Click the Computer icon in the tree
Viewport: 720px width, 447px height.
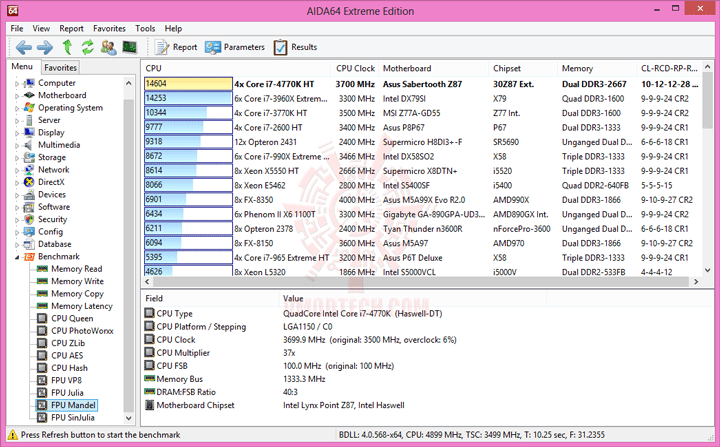29,83
